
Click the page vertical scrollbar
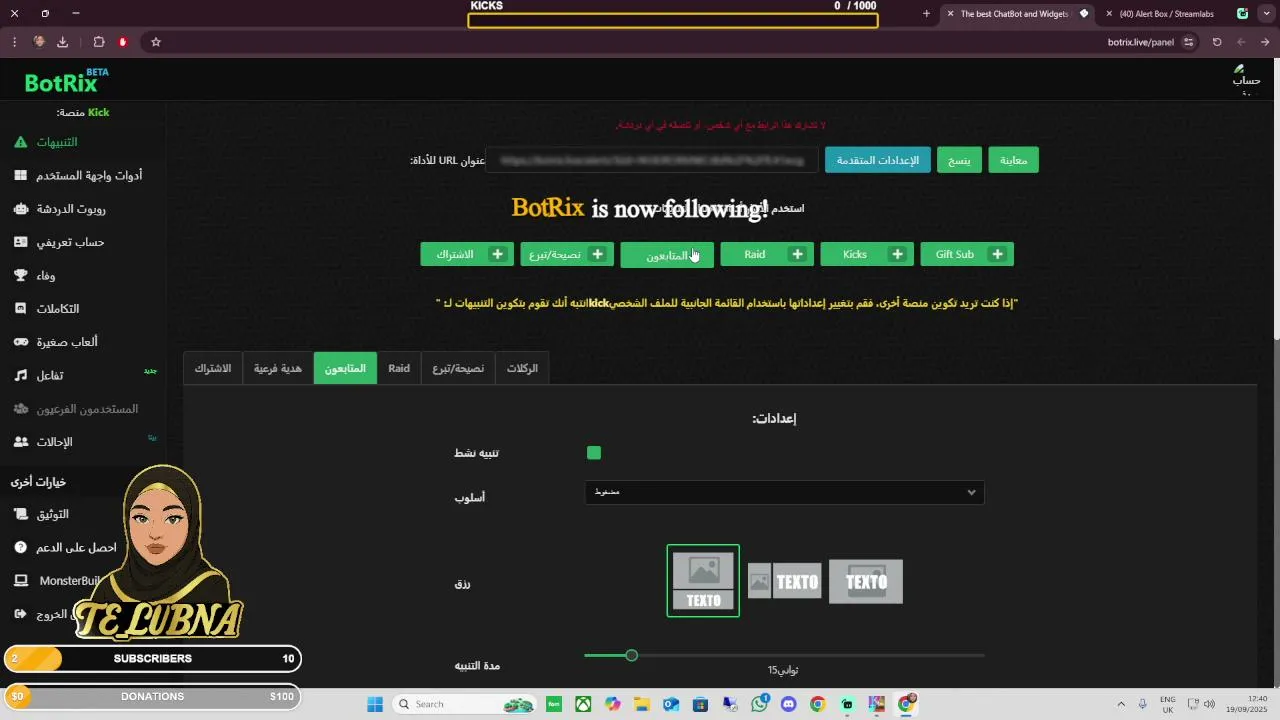tap(1276, 215)
